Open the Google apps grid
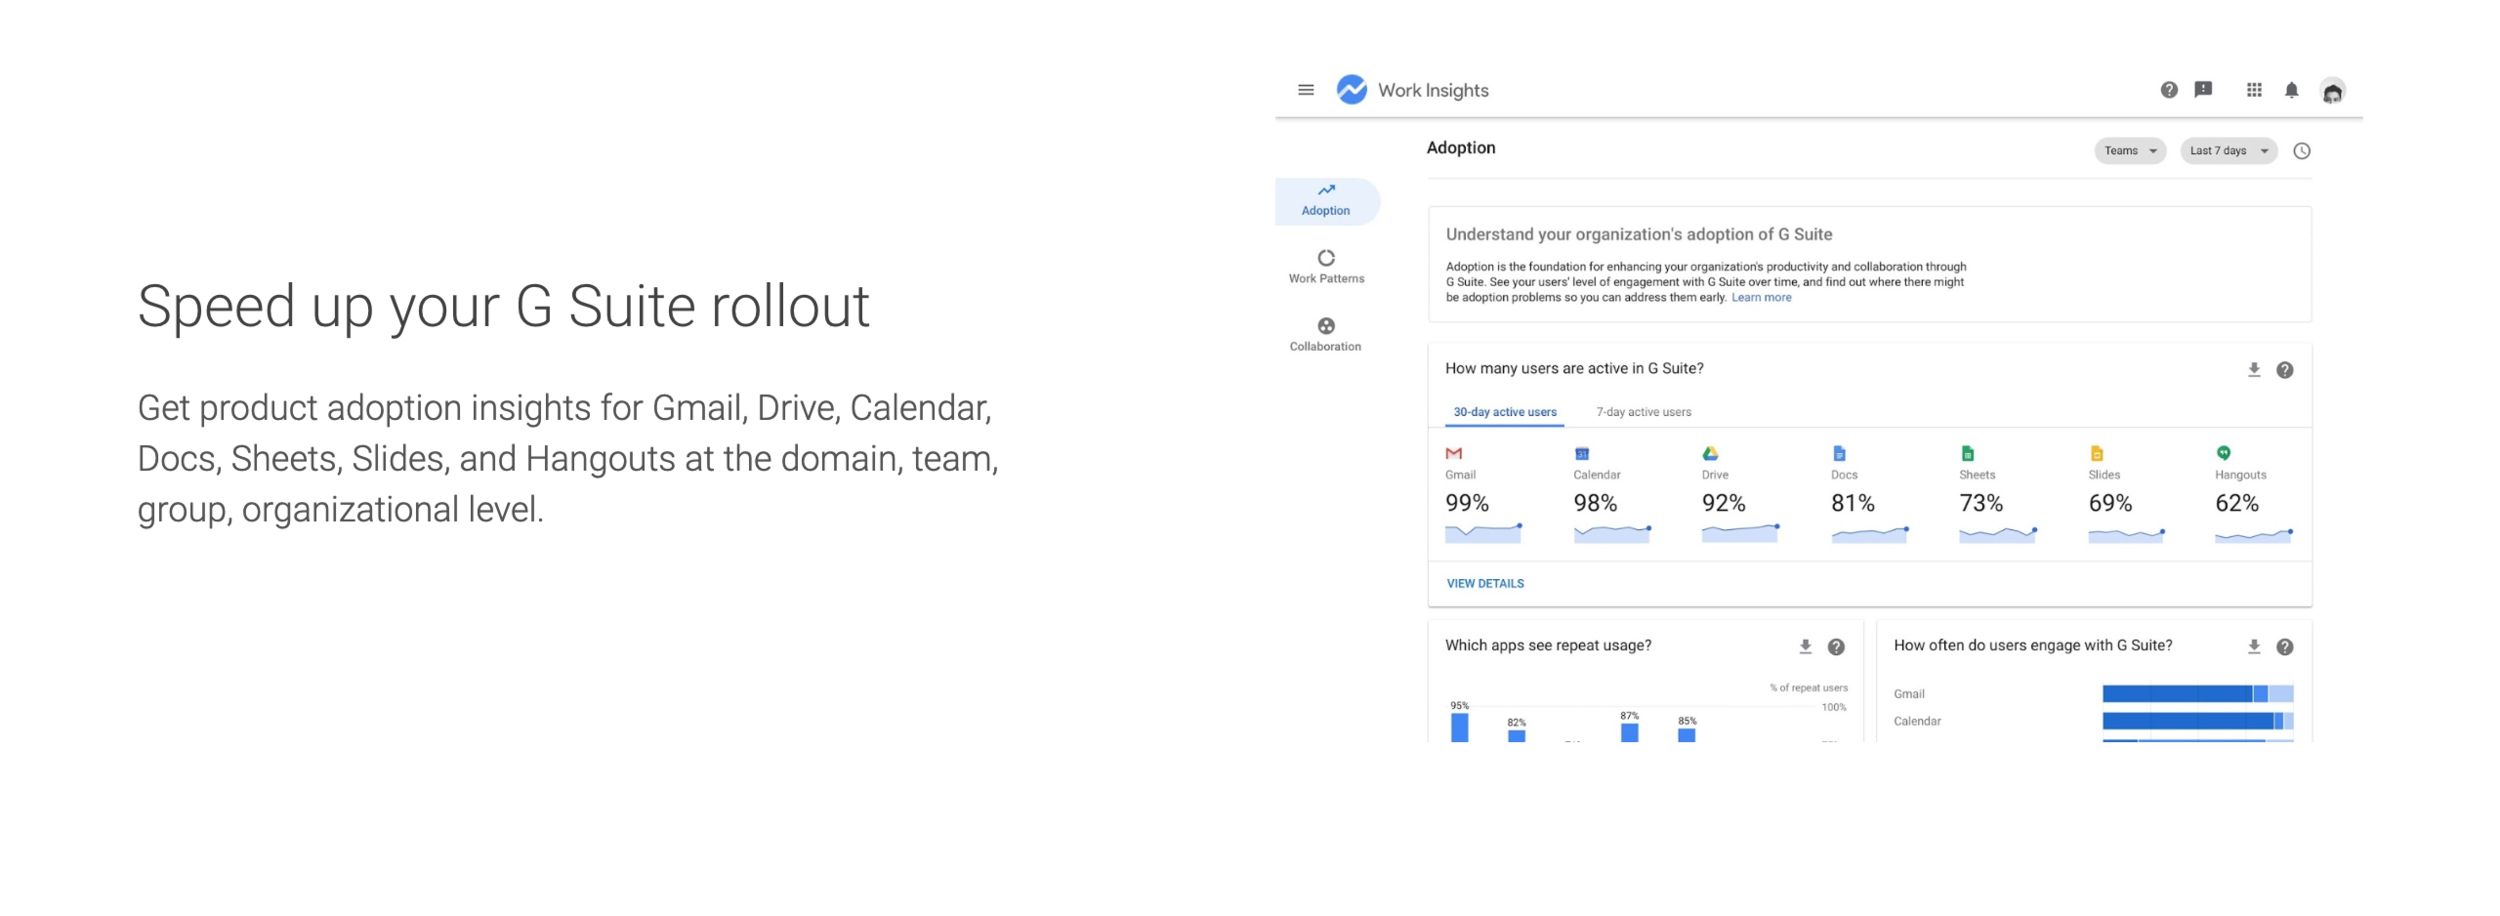The image size is (2500, 916). pos(2254,90)
